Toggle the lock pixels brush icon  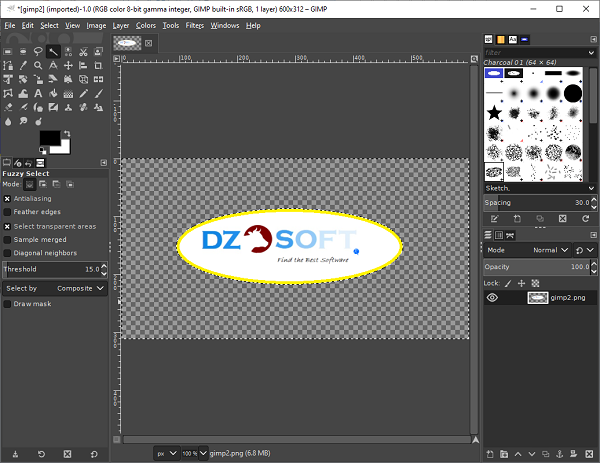pyautogui.click(x=508, y=283)
